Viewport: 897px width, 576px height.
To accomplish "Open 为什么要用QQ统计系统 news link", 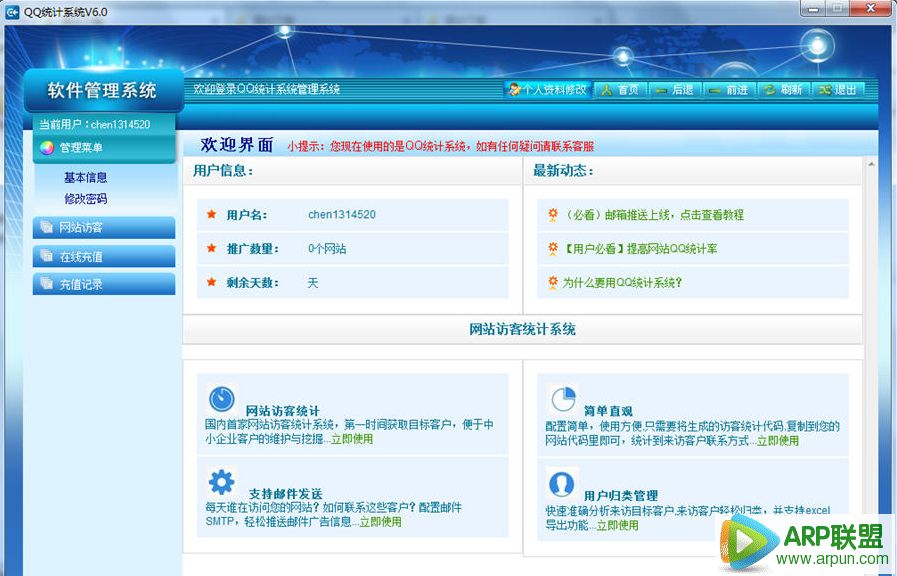I will [x=622, y=283].
